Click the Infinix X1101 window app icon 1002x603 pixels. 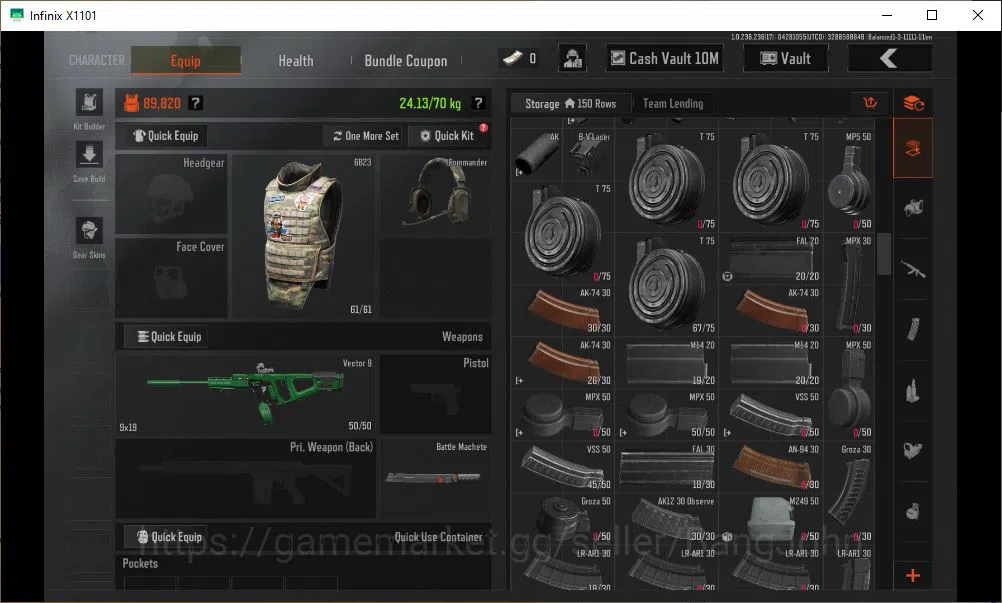[17, 15]
